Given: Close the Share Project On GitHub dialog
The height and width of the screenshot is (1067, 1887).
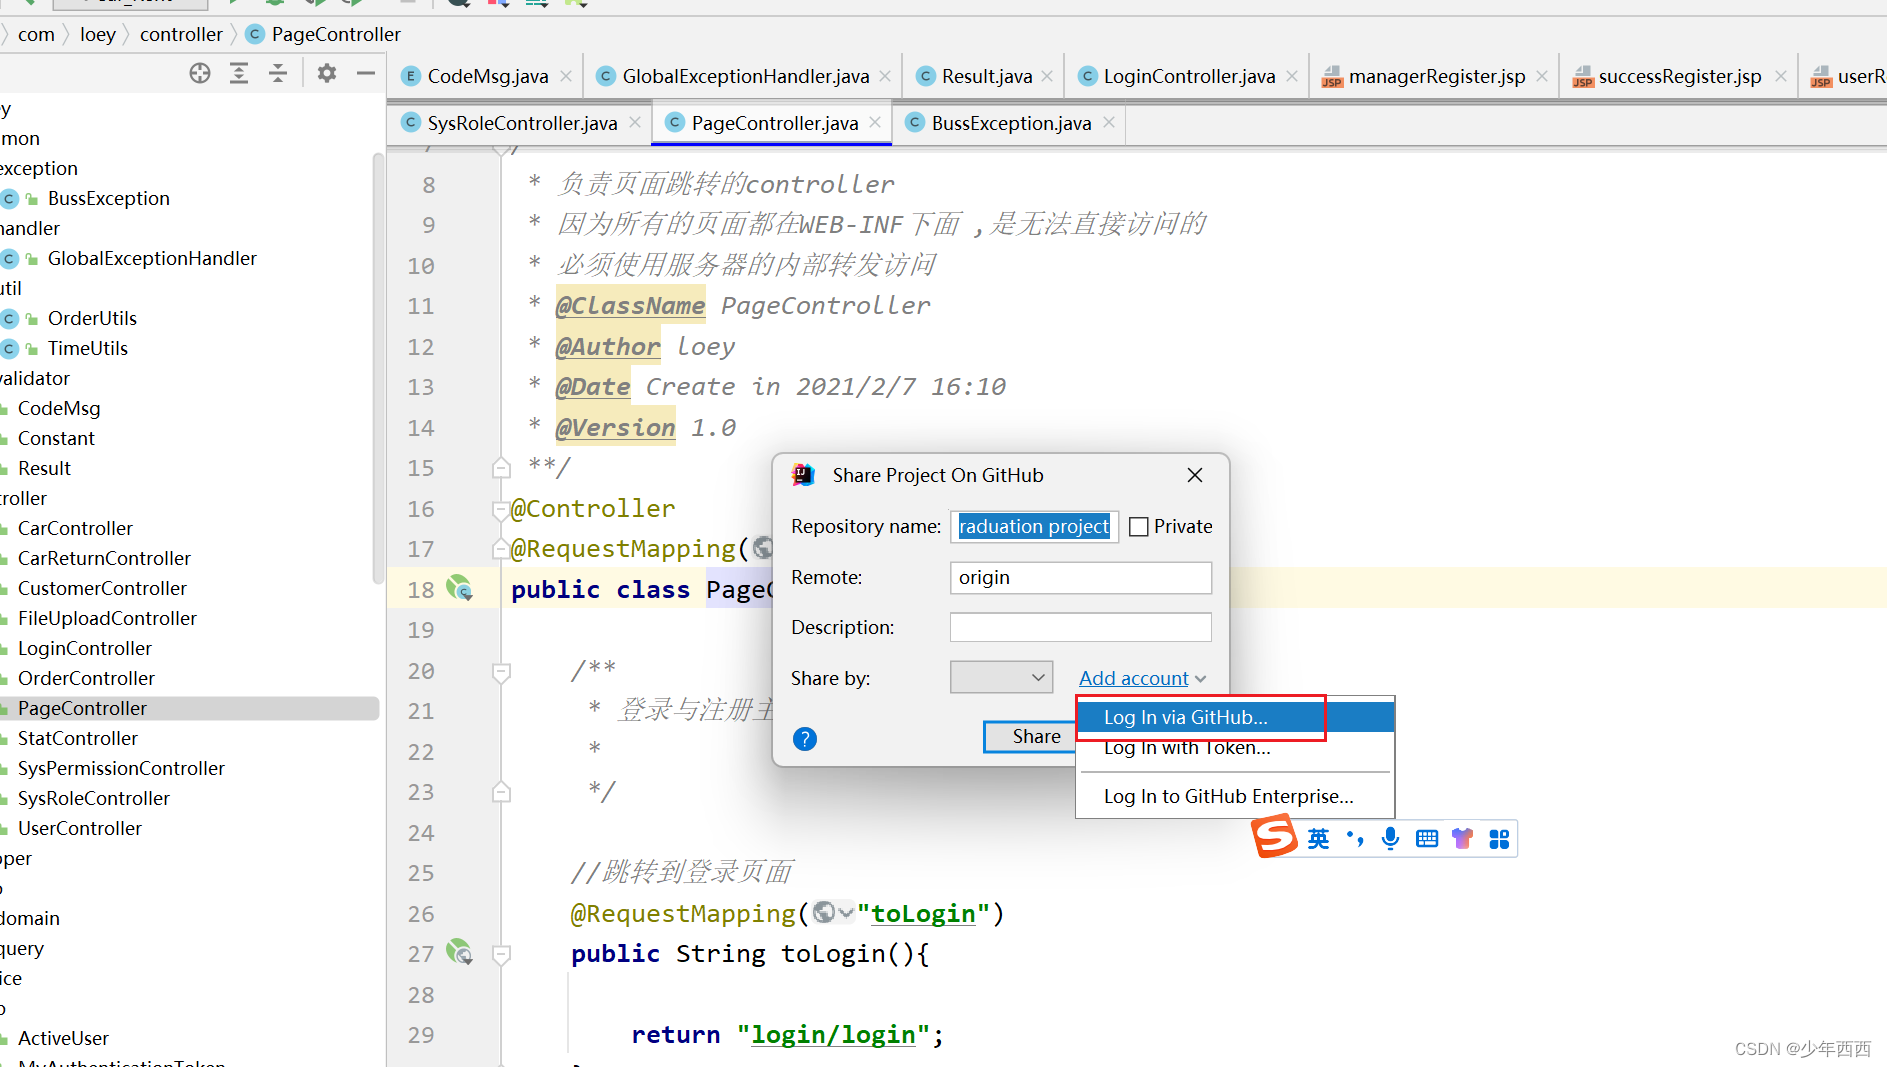Looking at the screenshot, I should tap(1195, 475).
